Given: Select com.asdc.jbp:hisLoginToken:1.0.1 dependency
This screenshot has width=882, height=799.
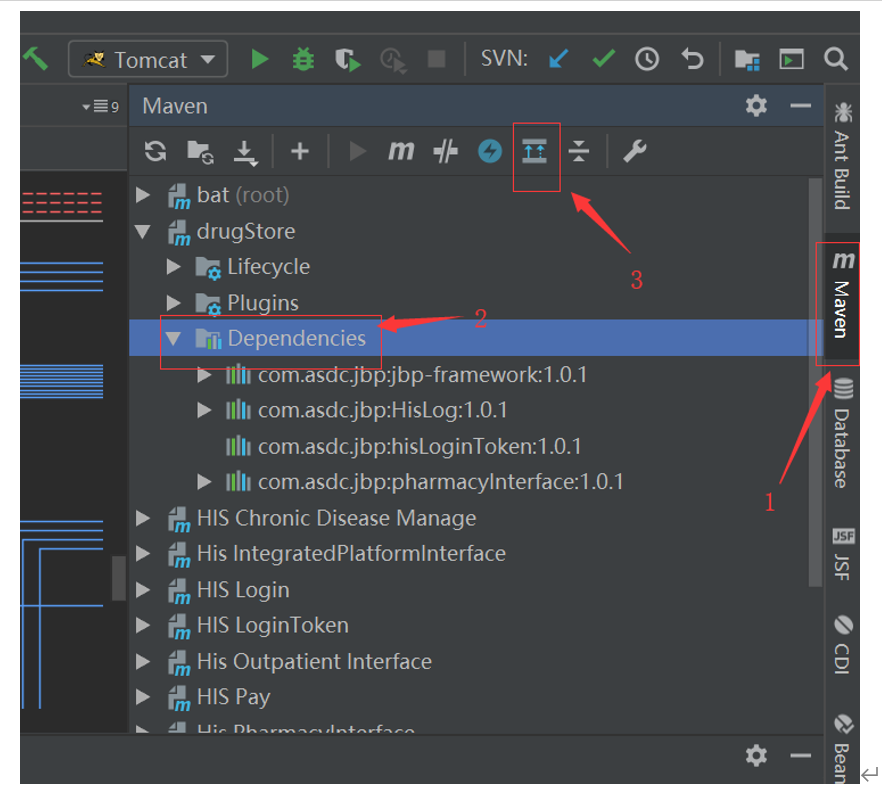Looking at the screenshot, I should (x=419, y=446).
